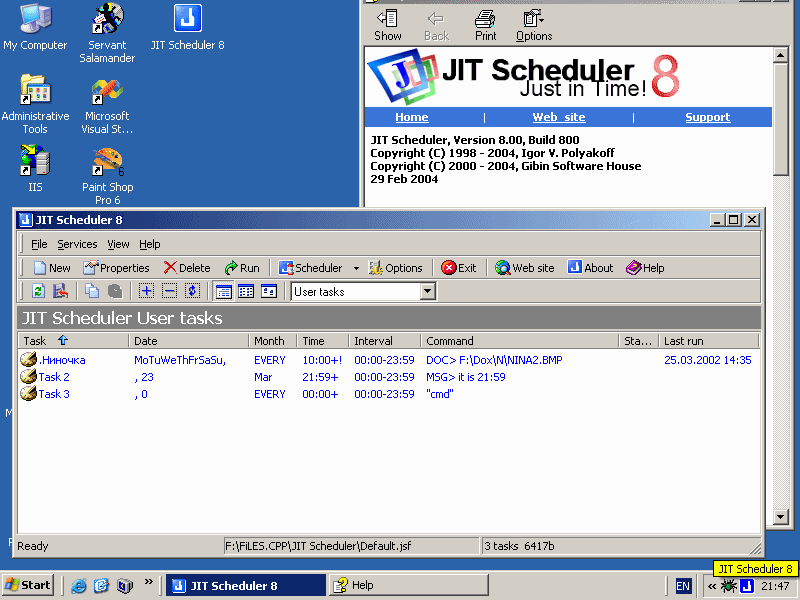Open the View menu
Image resolution: width=800 pixels, height=600 pixels.
(x=118, y=244)
